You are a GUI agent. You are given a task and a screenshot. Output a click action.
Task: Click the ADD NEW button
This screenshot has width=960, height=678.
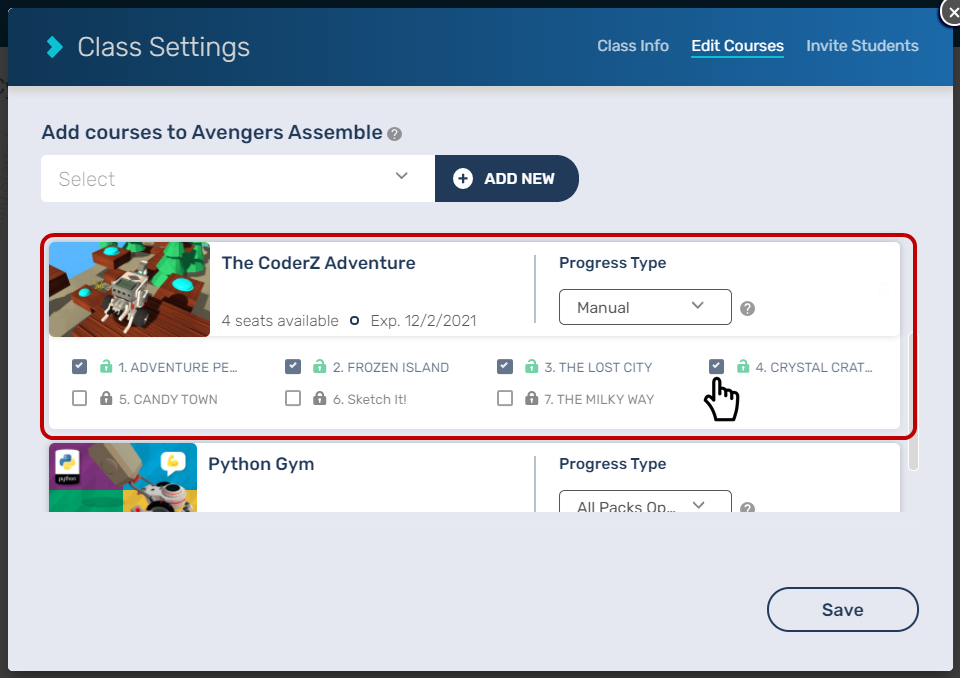click(x=507, y=178)
